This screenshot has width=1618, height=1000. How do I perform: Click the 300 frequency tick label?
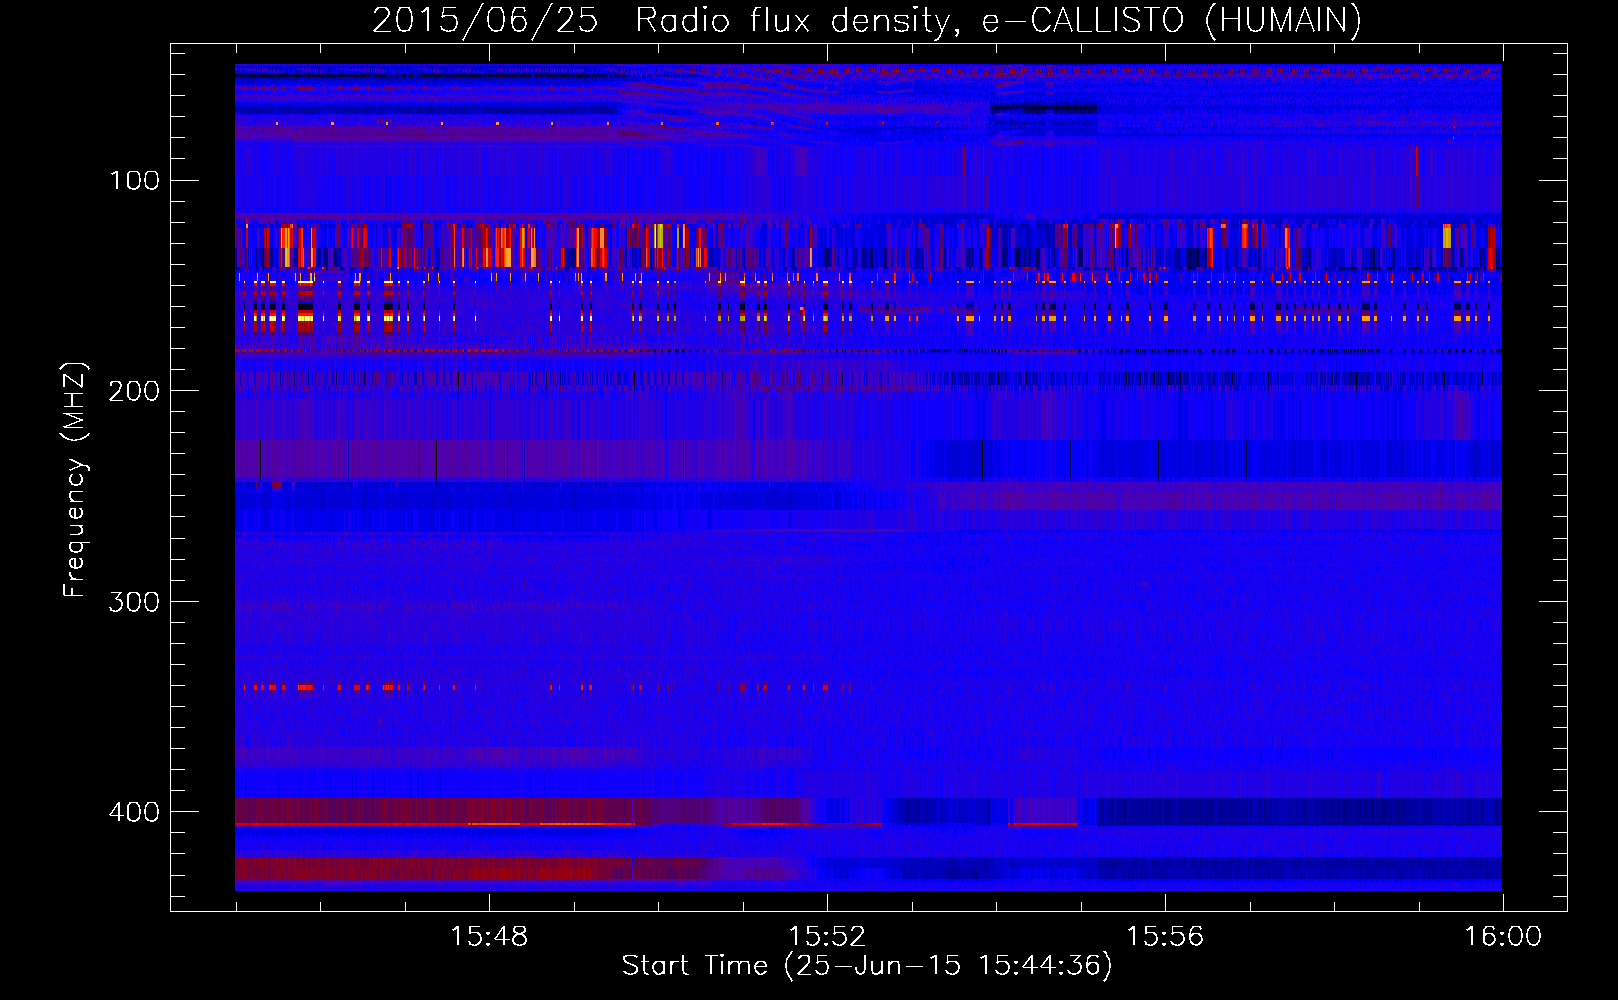click(x=135, y=601)
